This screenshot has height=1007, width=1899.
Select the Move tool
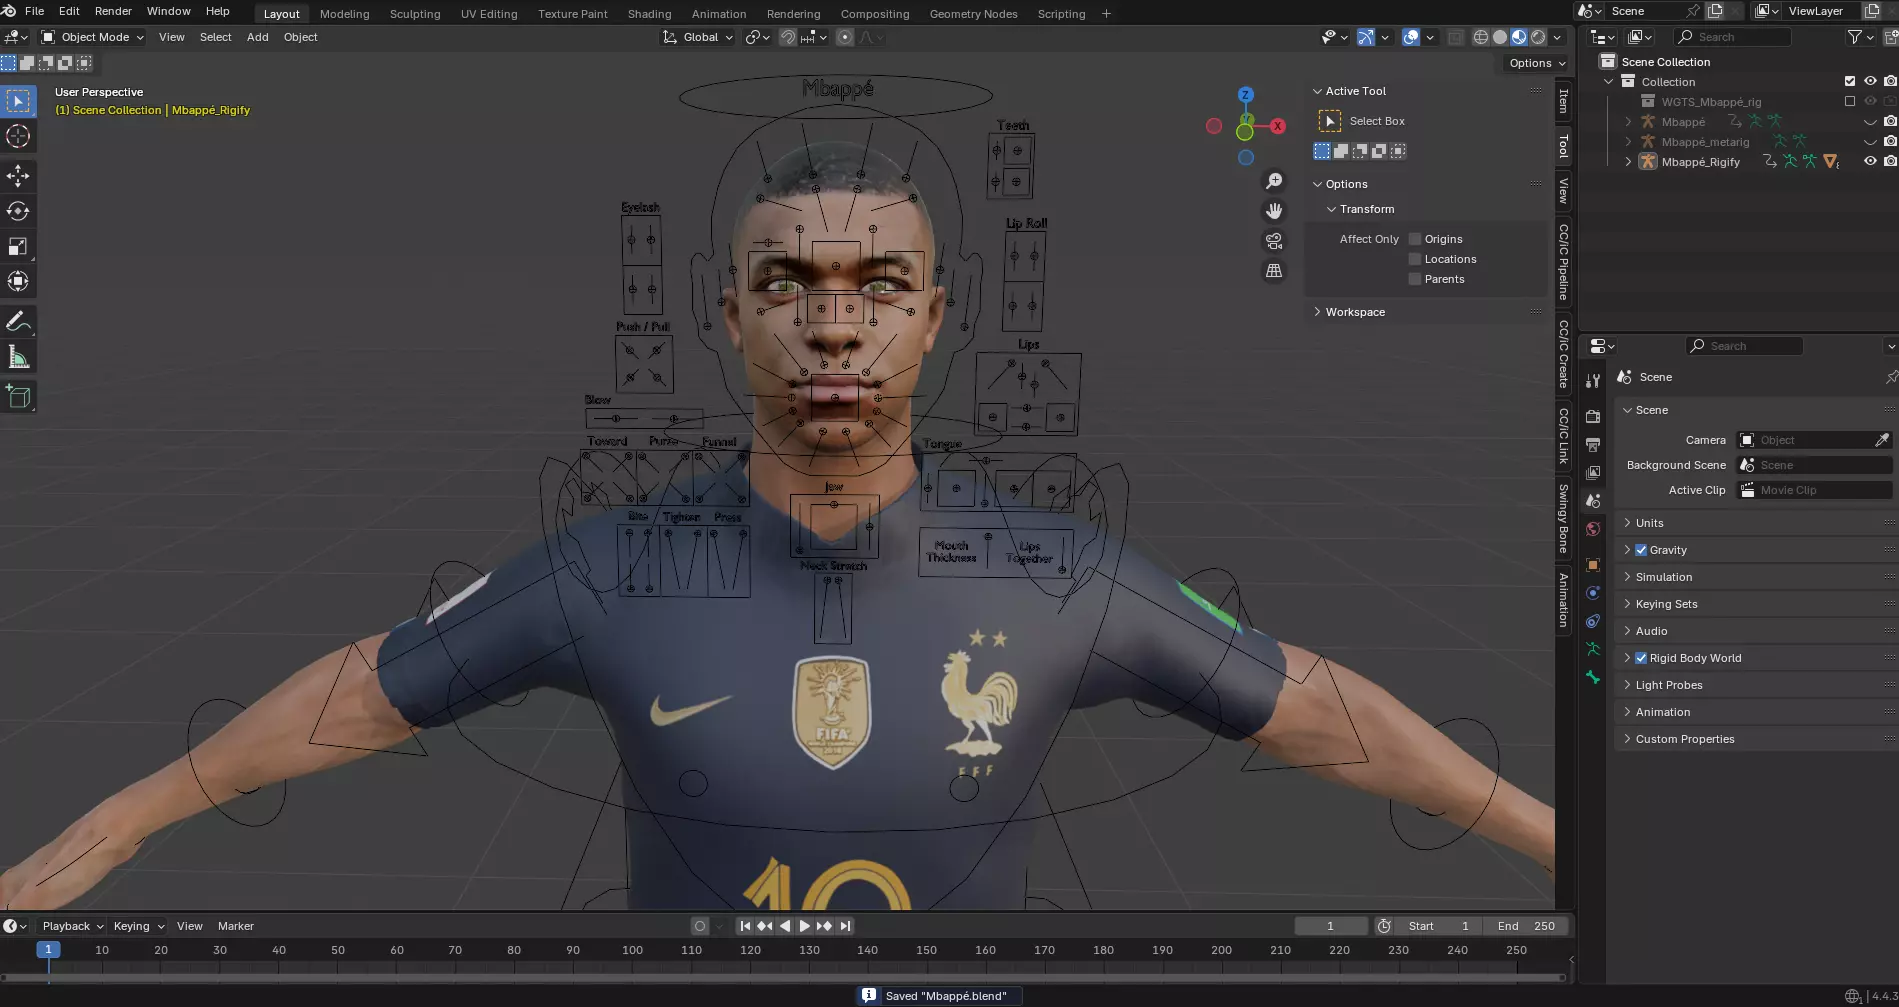18,176
